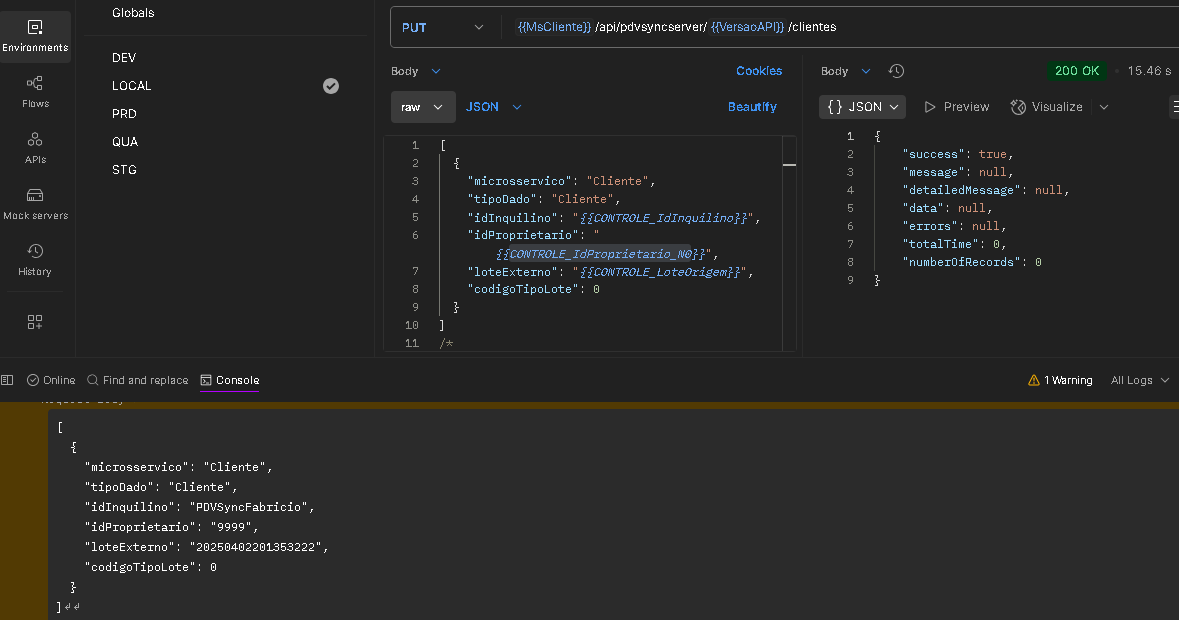Image resolution: width=1179 pixels, height=620 pixels.
Task: Toggle the active LOCAL environment checkmark
Action: tap(331, 86)
